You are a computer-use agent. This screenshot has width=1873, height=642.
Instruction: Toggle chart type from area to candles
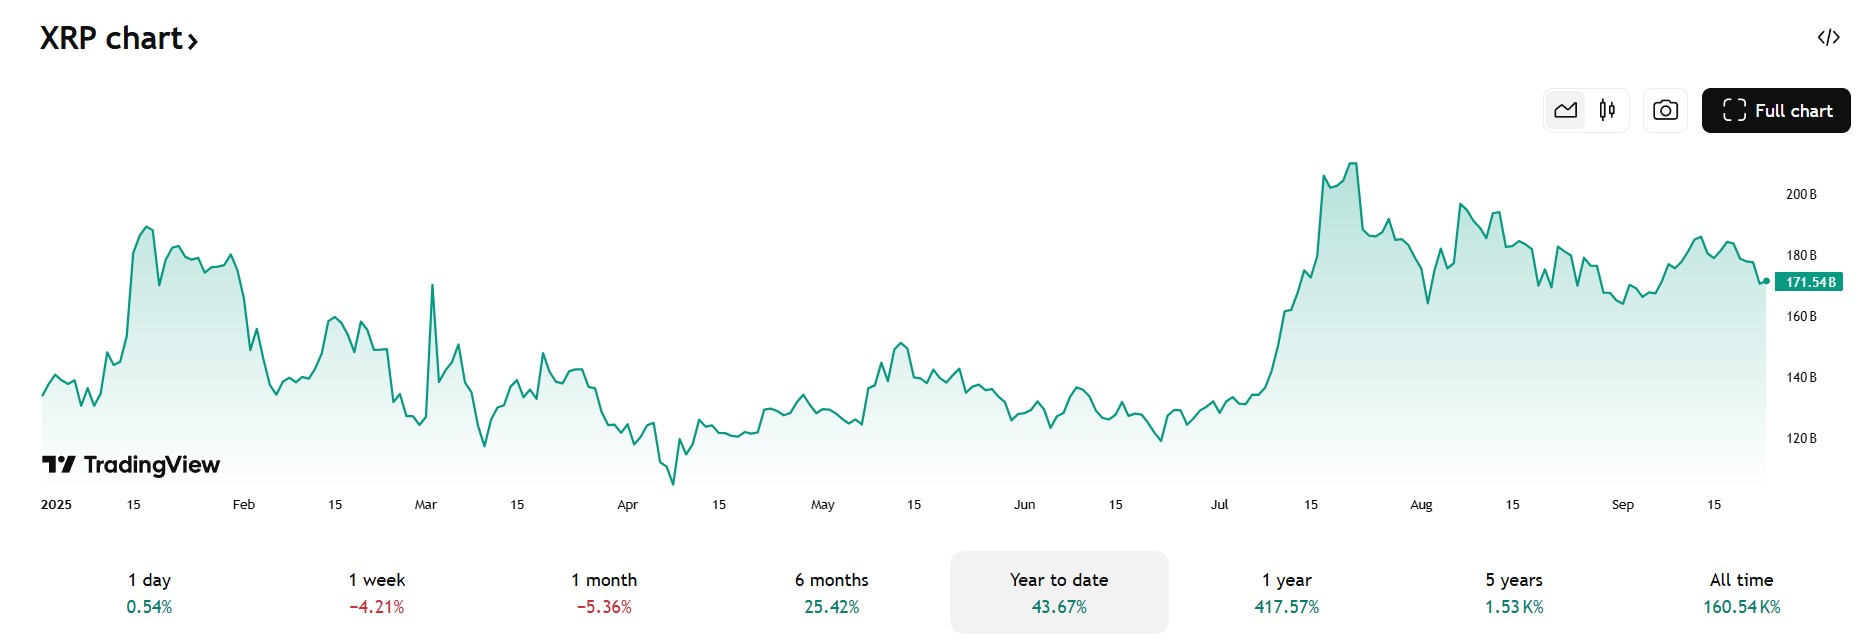pyautogui.click(x=1606, y=110)
